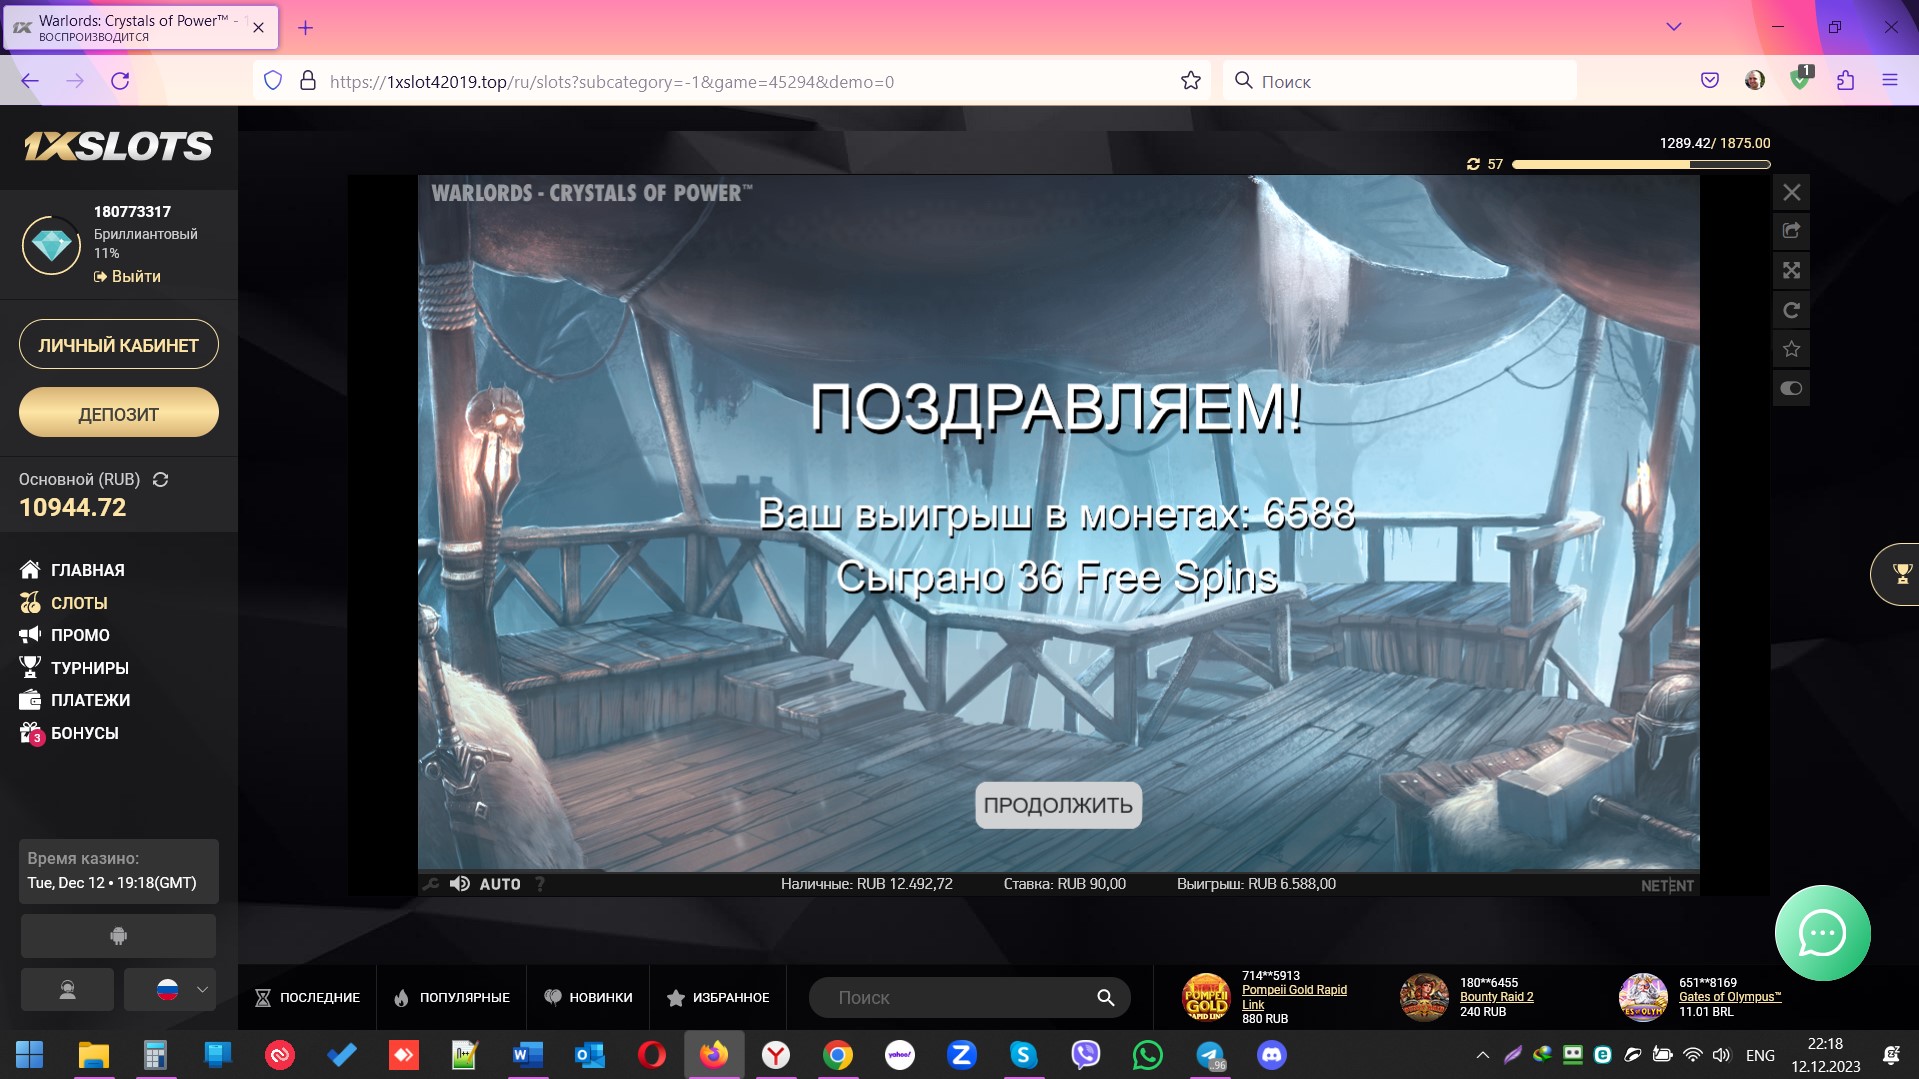Viewport: 1919px width, 1079px height.
Task: Close the Warlords browser tab
Action: (258, 28)
